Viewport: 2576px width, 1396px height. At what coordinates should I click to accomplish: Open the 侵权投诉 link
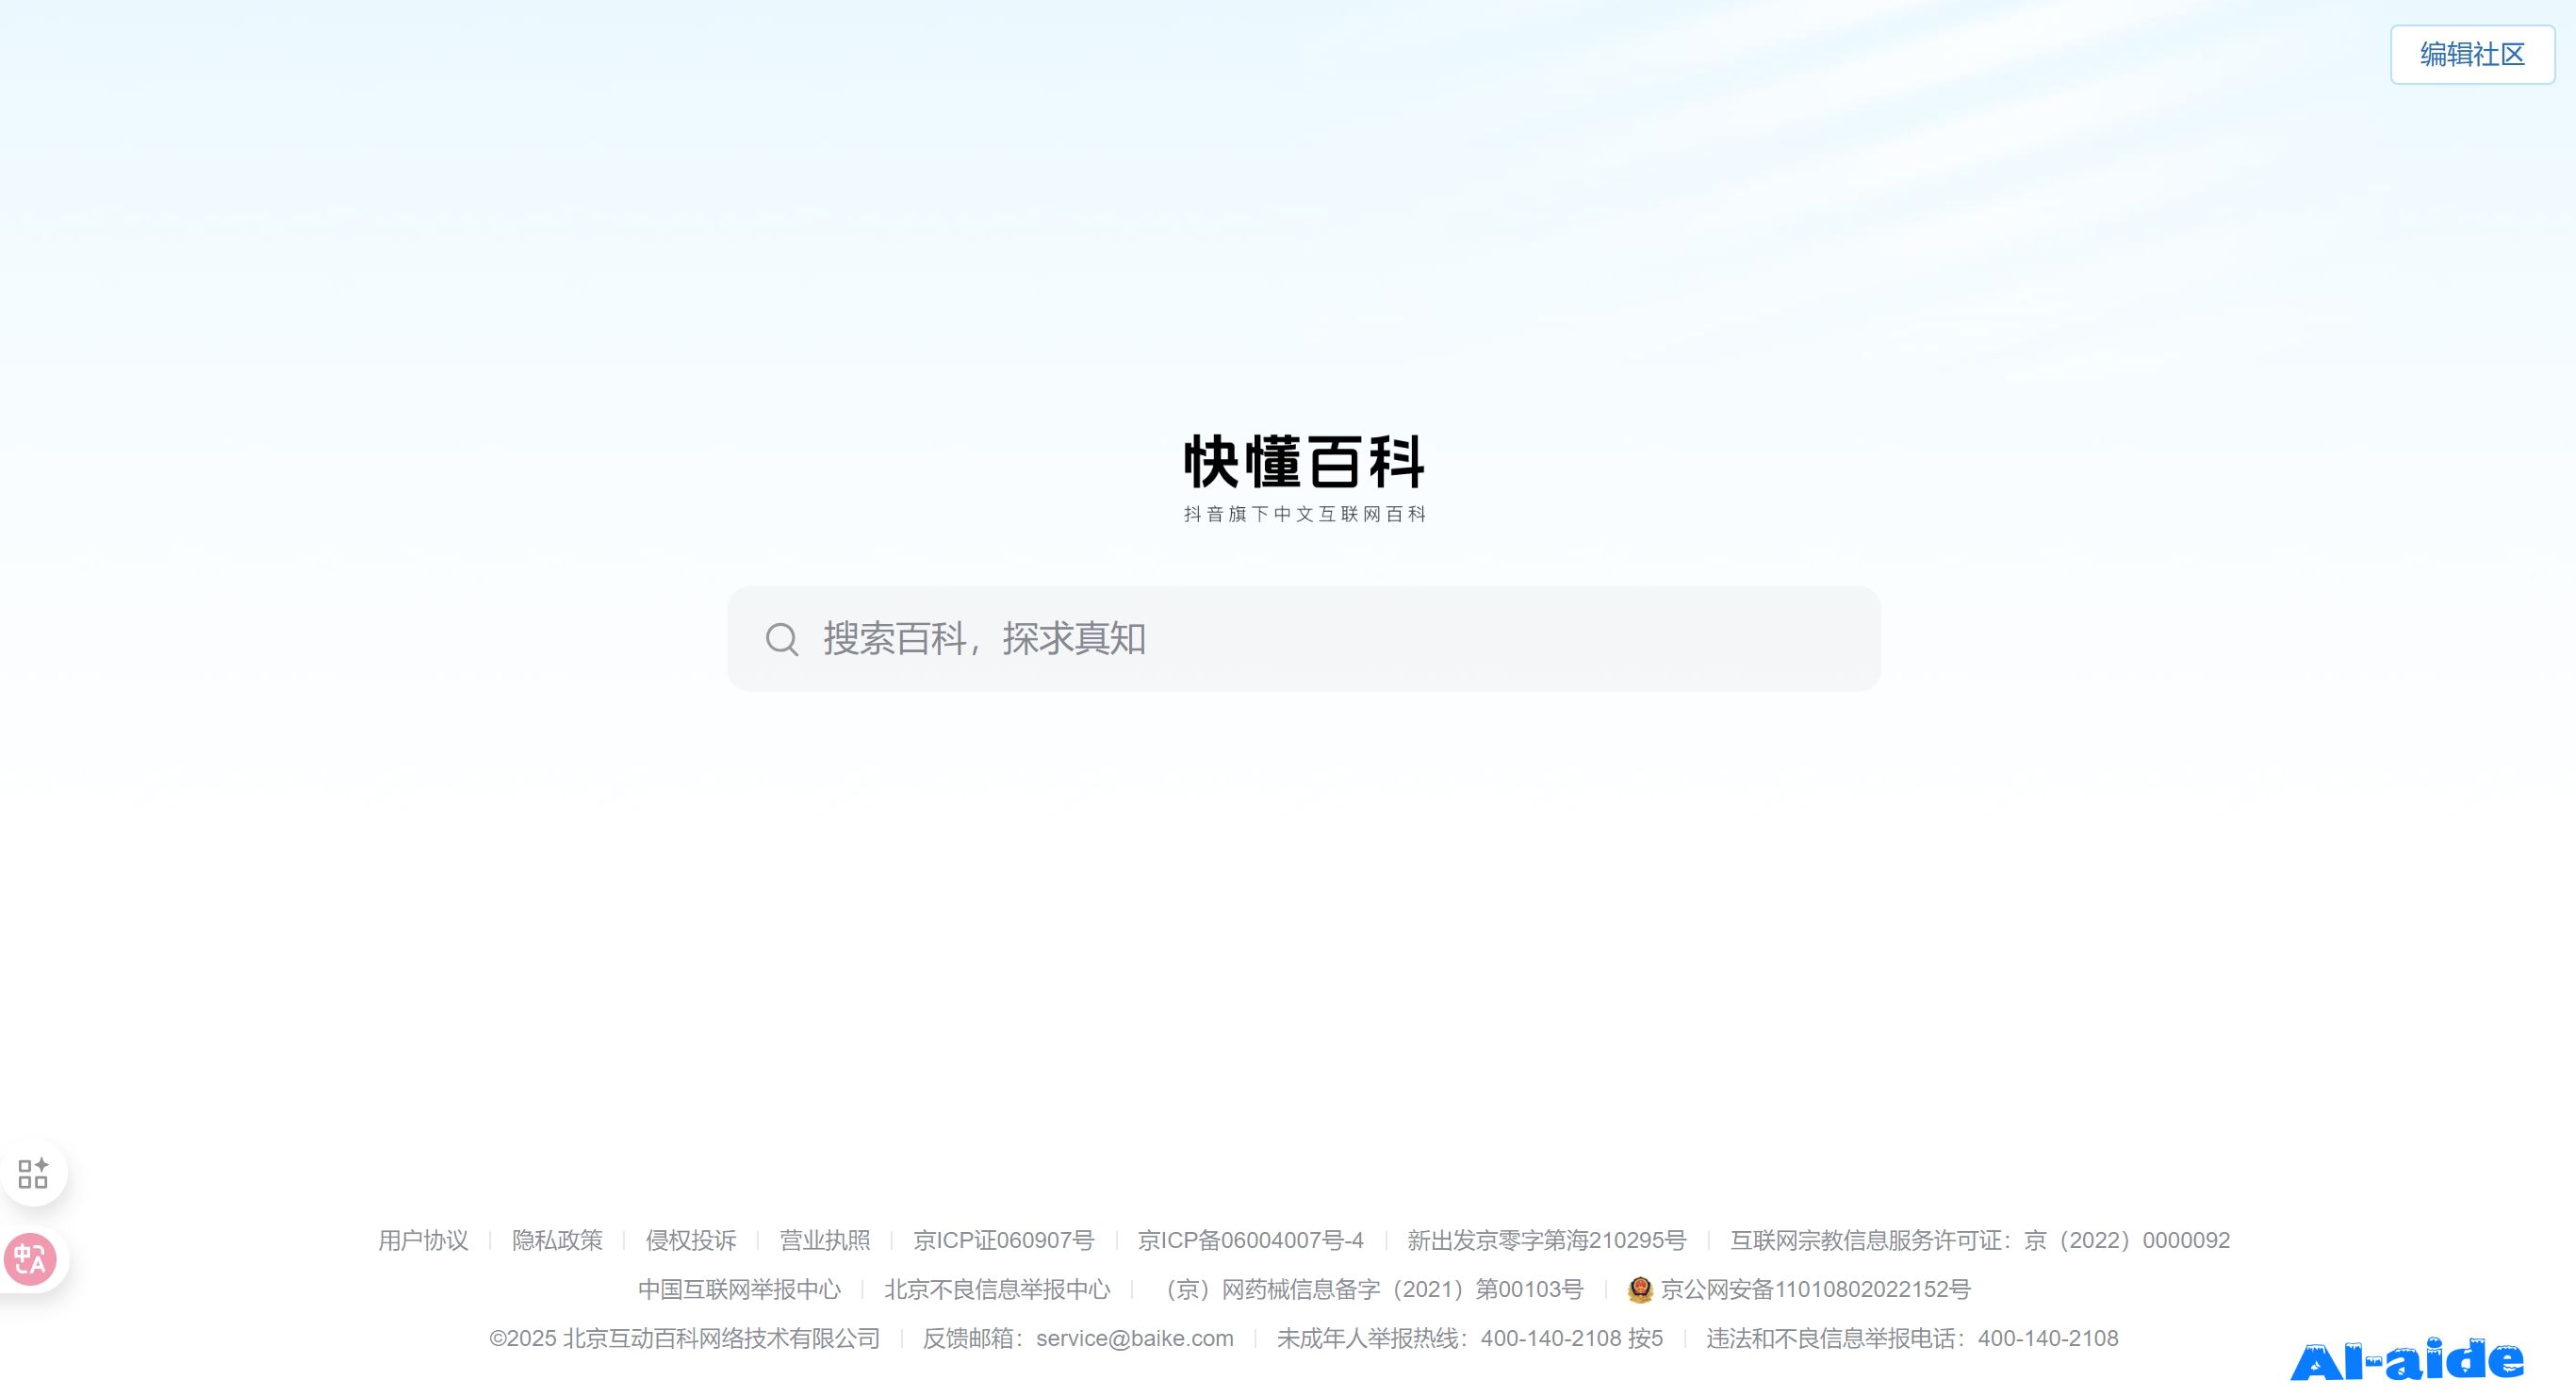click(691, 1241)
